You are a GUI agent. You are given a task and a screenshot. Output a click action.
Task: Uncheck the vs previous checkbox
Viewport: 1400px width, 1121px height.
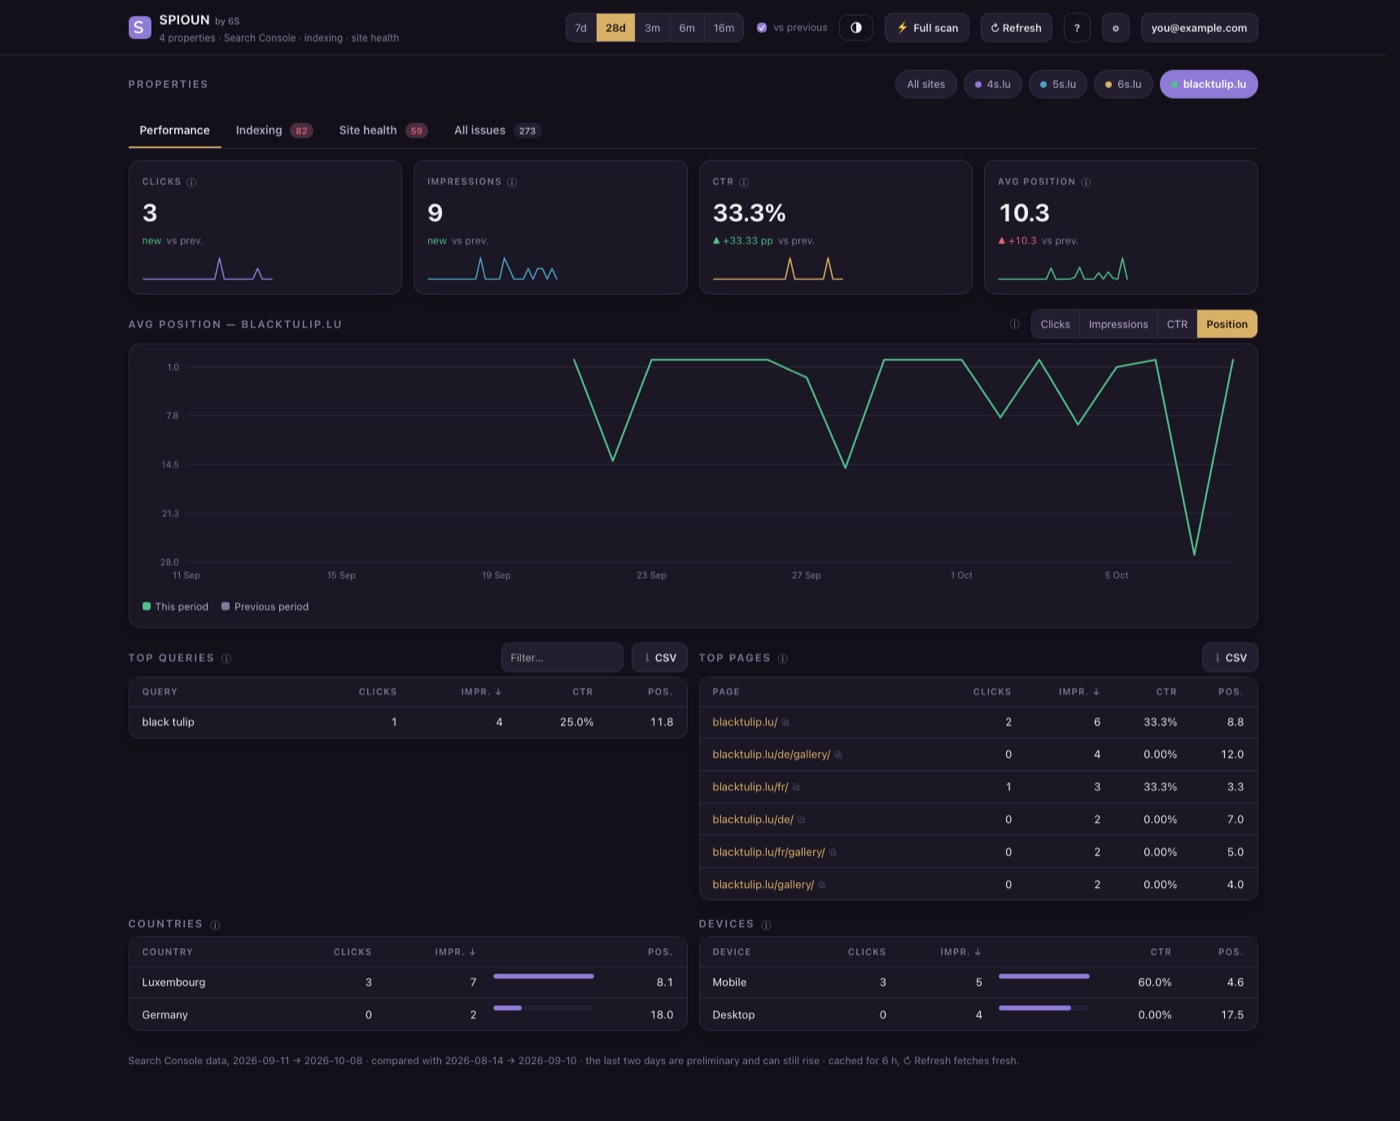coord(762,28)
